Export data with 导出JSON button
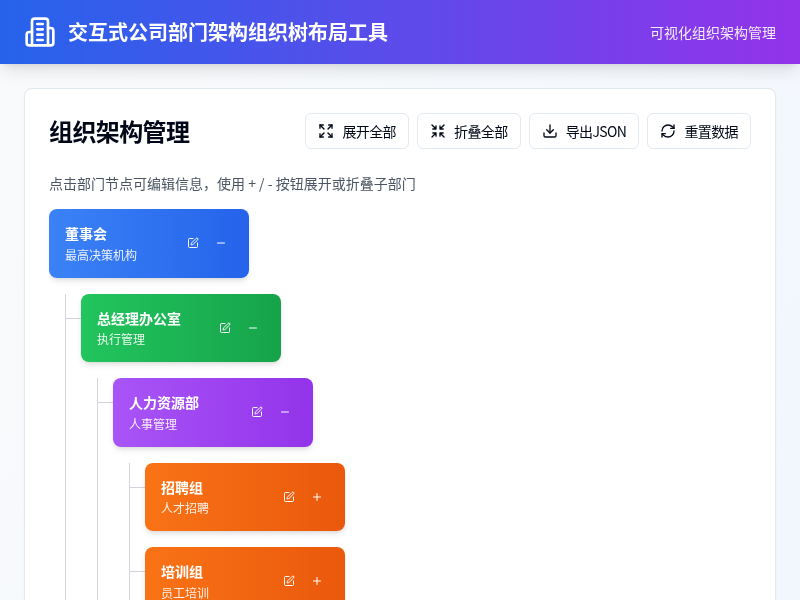Screen dimensions: 800x600 [584, 131]
